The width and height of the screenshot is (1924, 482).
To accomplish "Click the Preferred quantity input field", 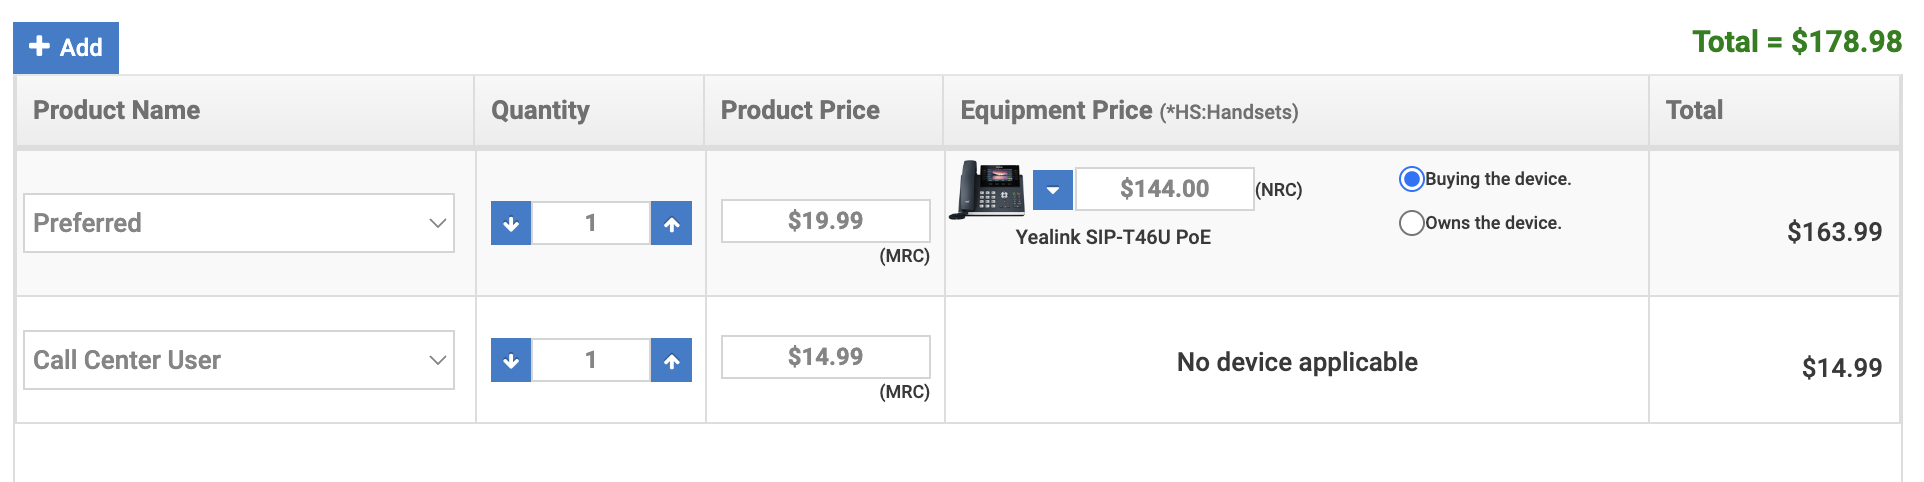I will pos(591,223).
